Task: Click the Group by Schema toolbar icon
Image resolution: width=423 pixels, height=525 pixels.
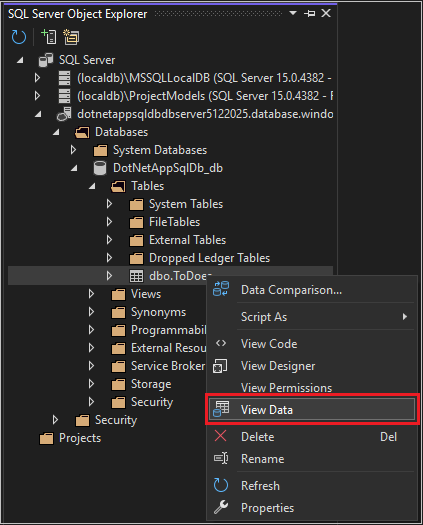Action: point(71,37)
